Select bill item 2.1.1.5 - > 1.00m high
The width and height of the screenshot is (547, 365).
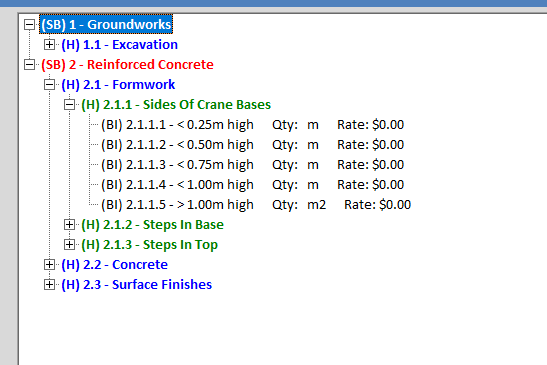(x=256, y=204)
